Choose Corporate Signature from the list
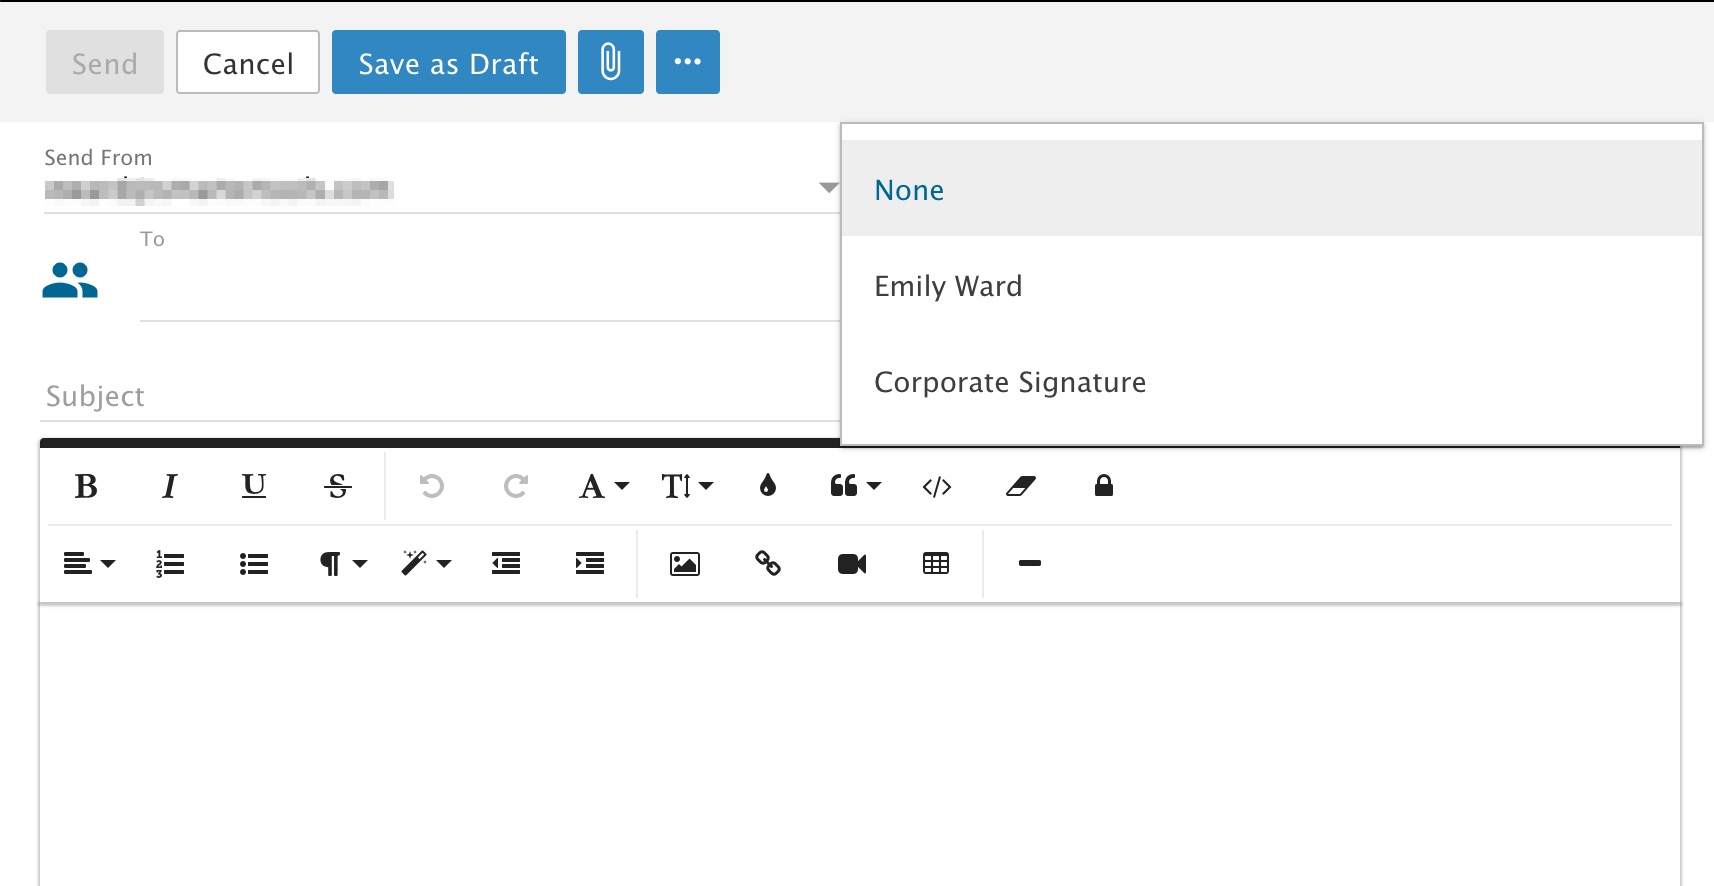 pos(1010,382)
